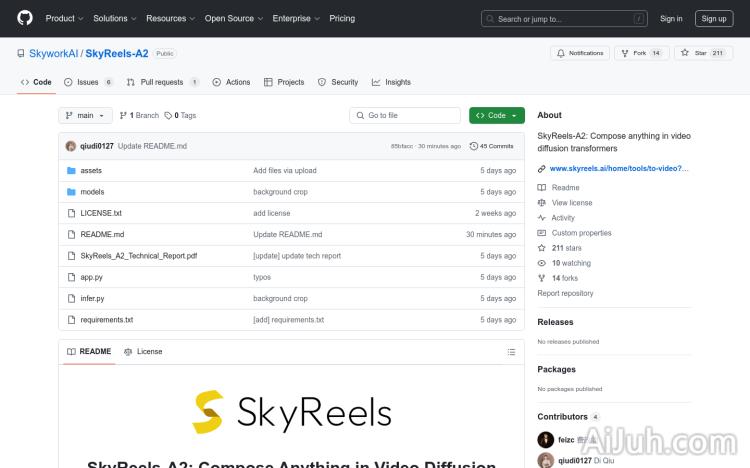Open the 10 watching link
The image size is (750, 468).
(x=571, y=263)
